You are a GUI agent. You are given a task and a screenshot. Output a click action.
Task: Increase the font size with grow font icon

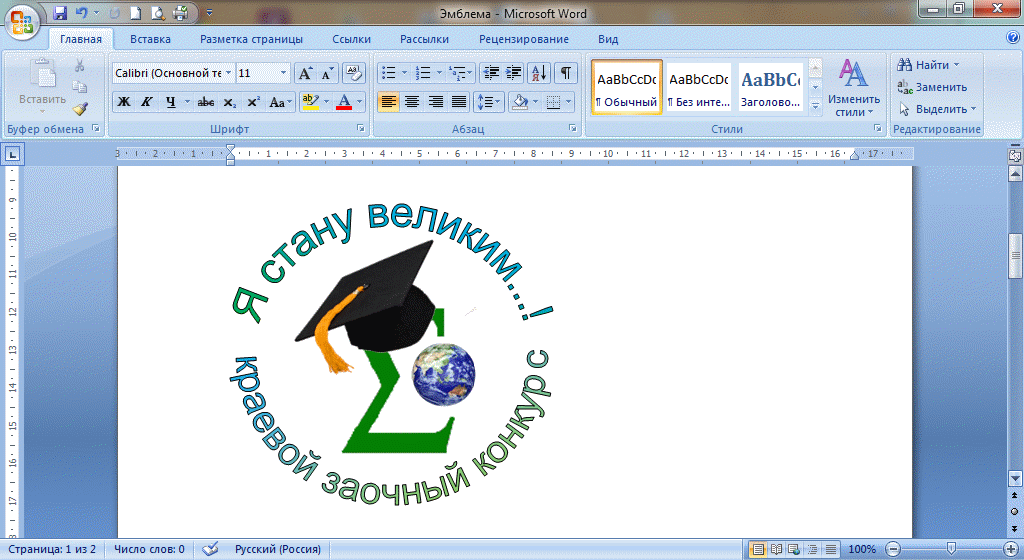[x=305, y=73]
